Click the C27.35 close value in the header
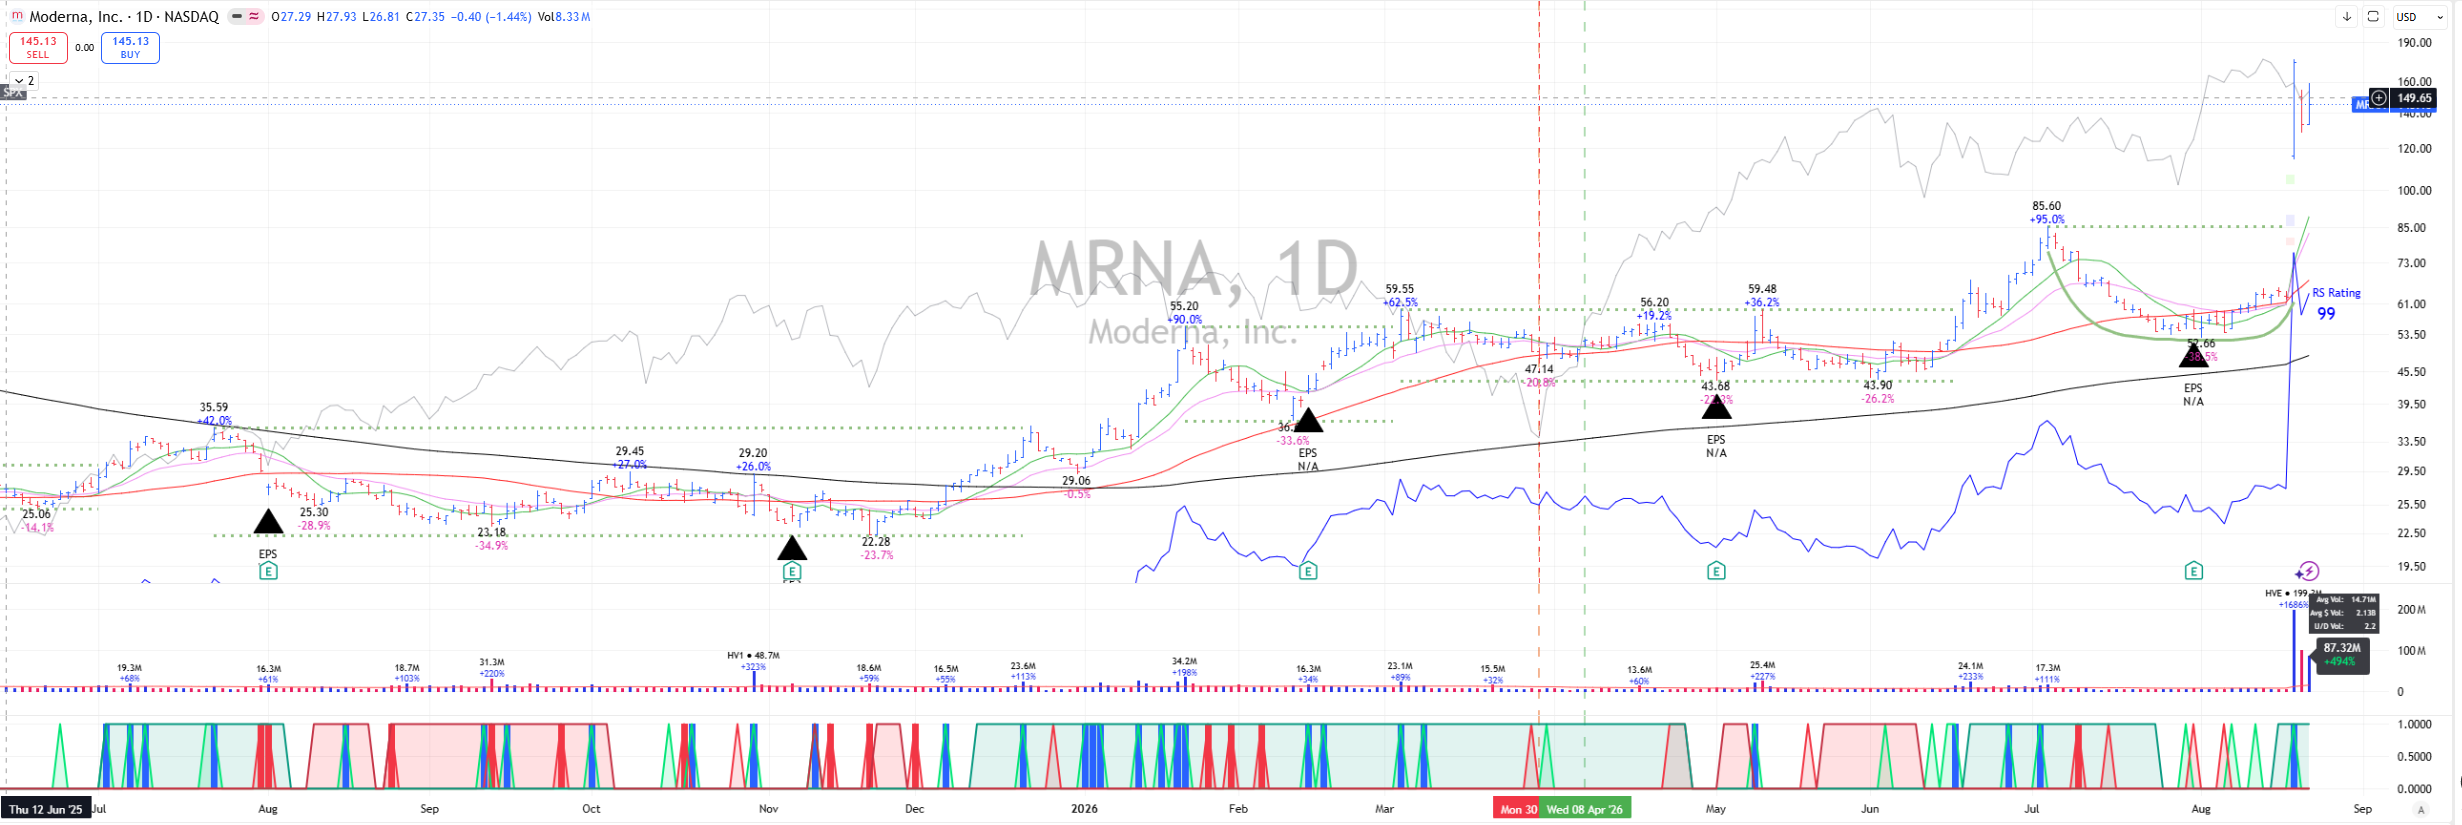2462x825 pixels. tap(425, 17)
